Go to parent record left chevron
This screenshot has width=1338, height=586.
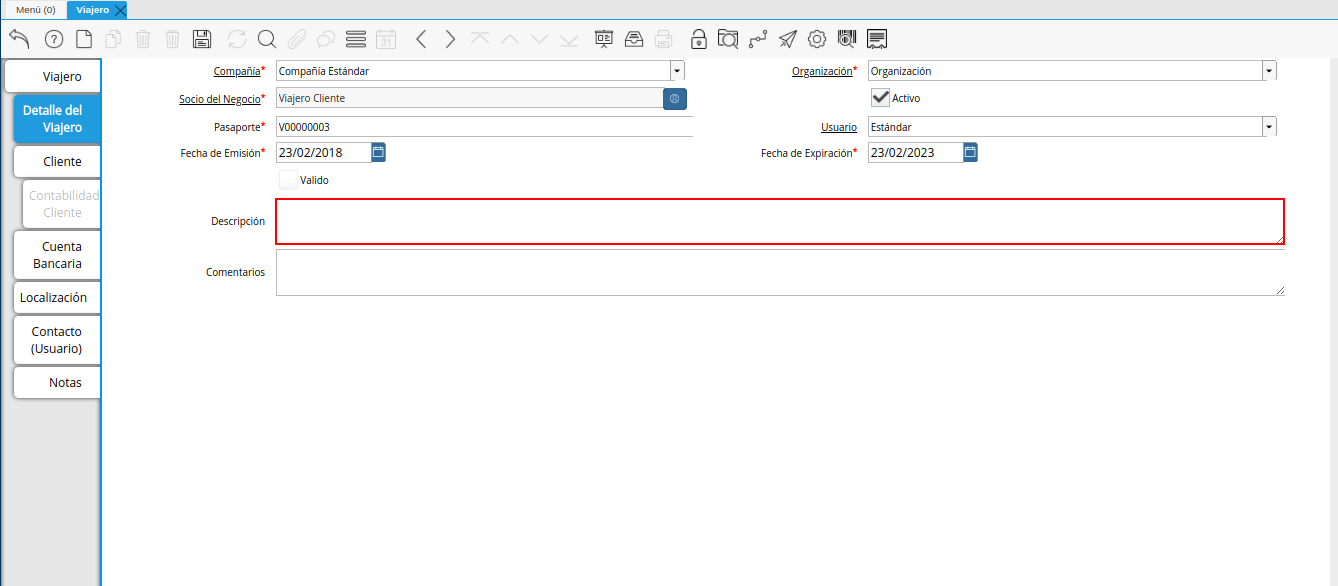[x=421, y=39]
